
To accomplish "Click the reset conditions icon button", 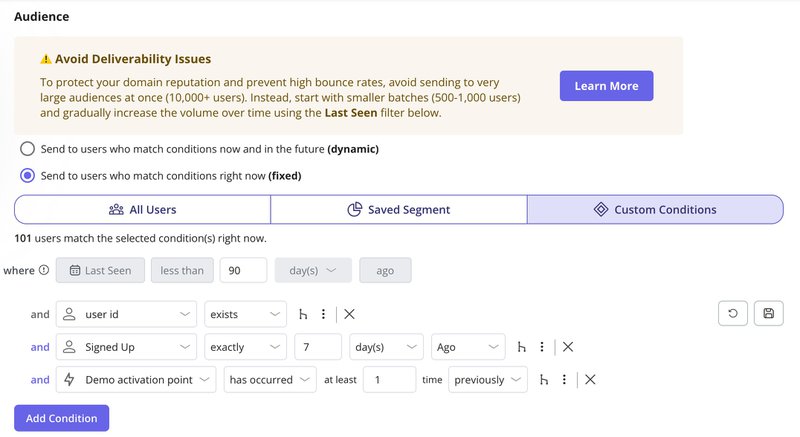I will click(733, 314).
